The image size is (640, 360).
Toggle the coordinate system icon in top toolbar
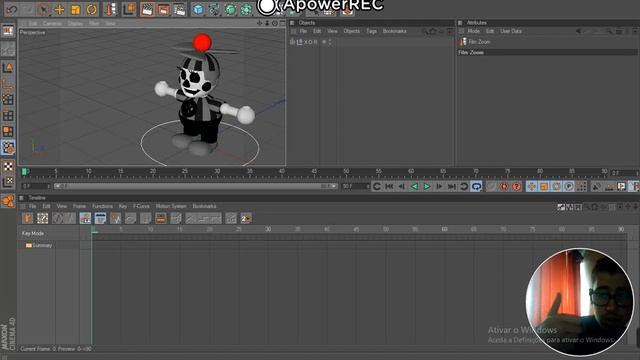tap(129, 9)
